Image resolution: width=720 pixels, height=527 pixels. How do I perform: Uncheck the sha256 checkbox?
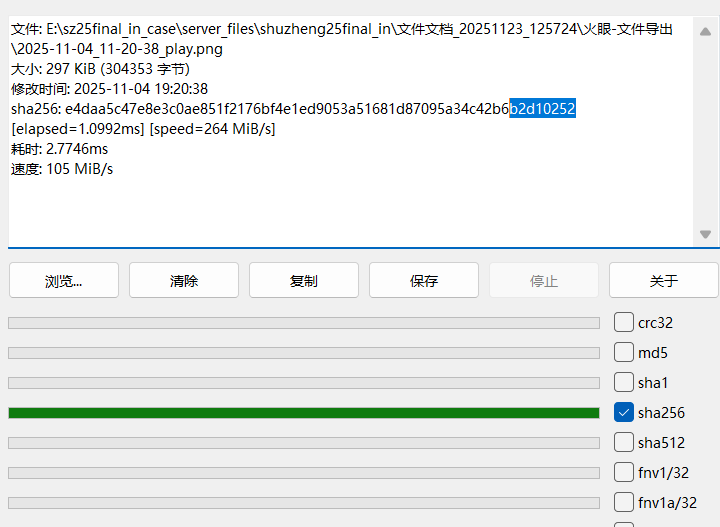[x=624, y=412]
